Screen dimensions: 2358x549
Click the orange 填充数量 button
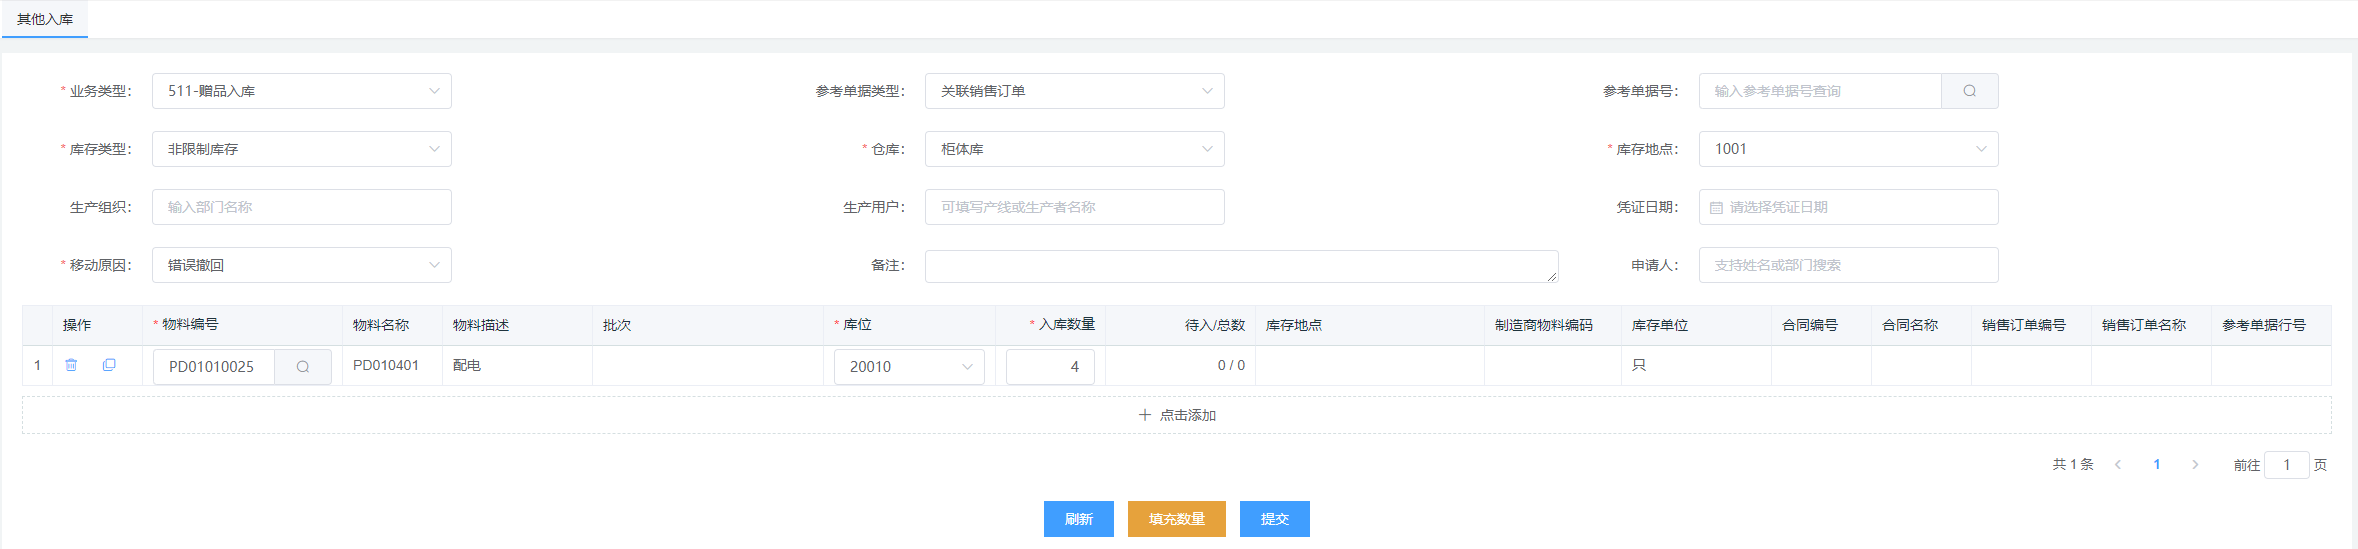[1176, 519]
